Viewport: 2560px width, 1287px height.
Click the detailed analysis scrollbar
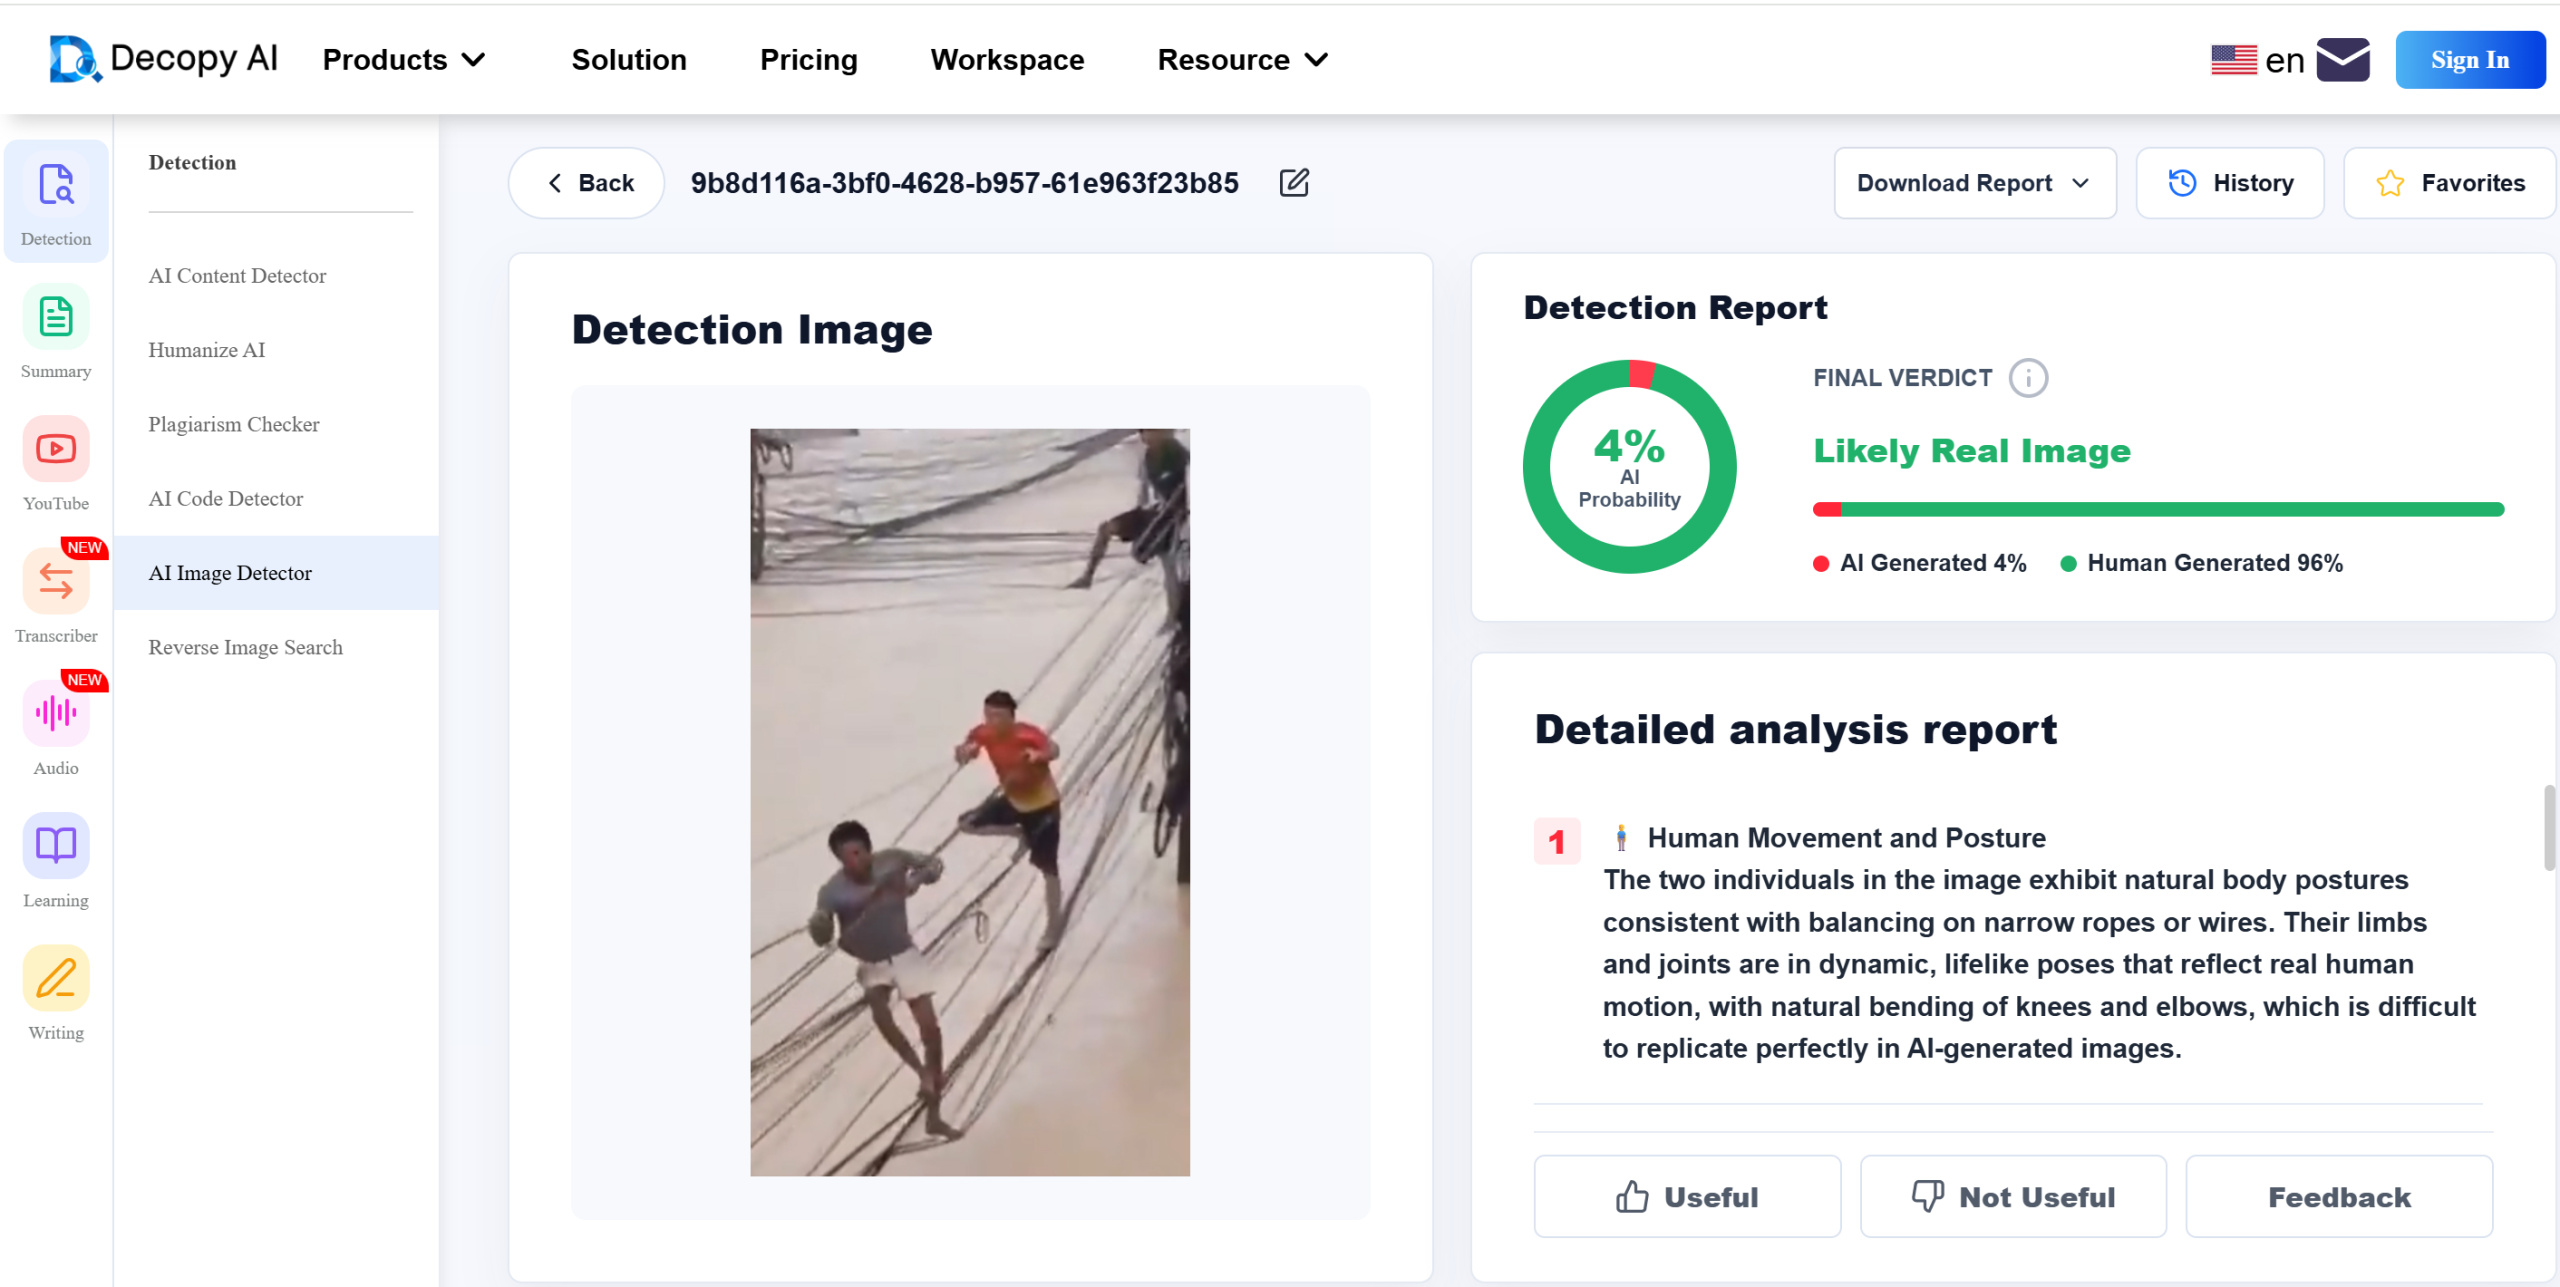[2549, 828]
